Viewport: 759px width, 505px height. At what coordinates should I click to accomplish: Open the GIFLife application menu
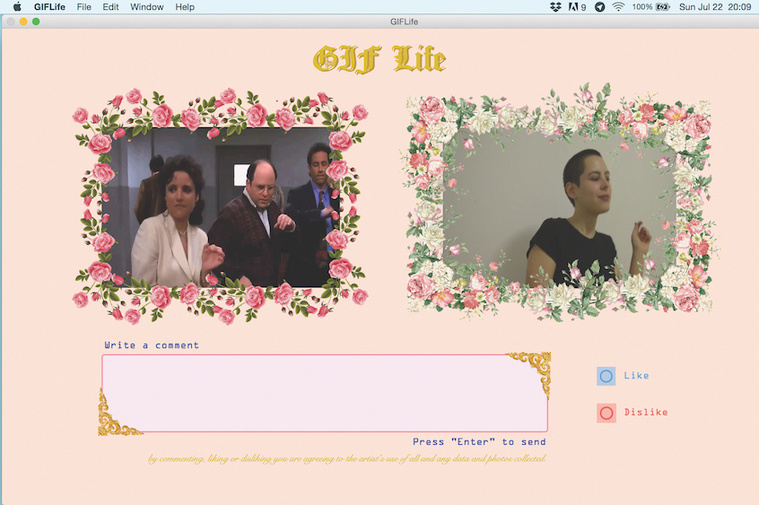pos(49,7)
